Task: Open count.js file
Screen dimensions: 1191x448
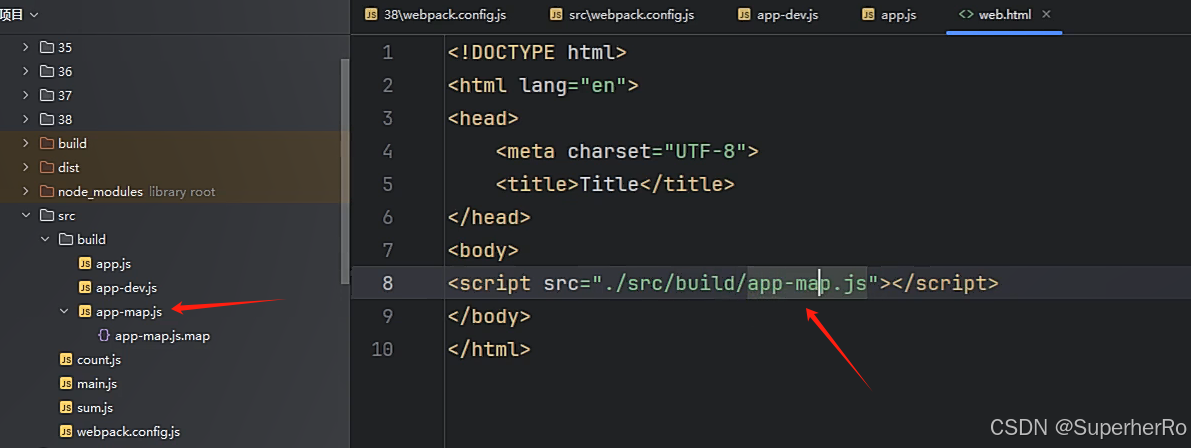Action: (99, 360)
